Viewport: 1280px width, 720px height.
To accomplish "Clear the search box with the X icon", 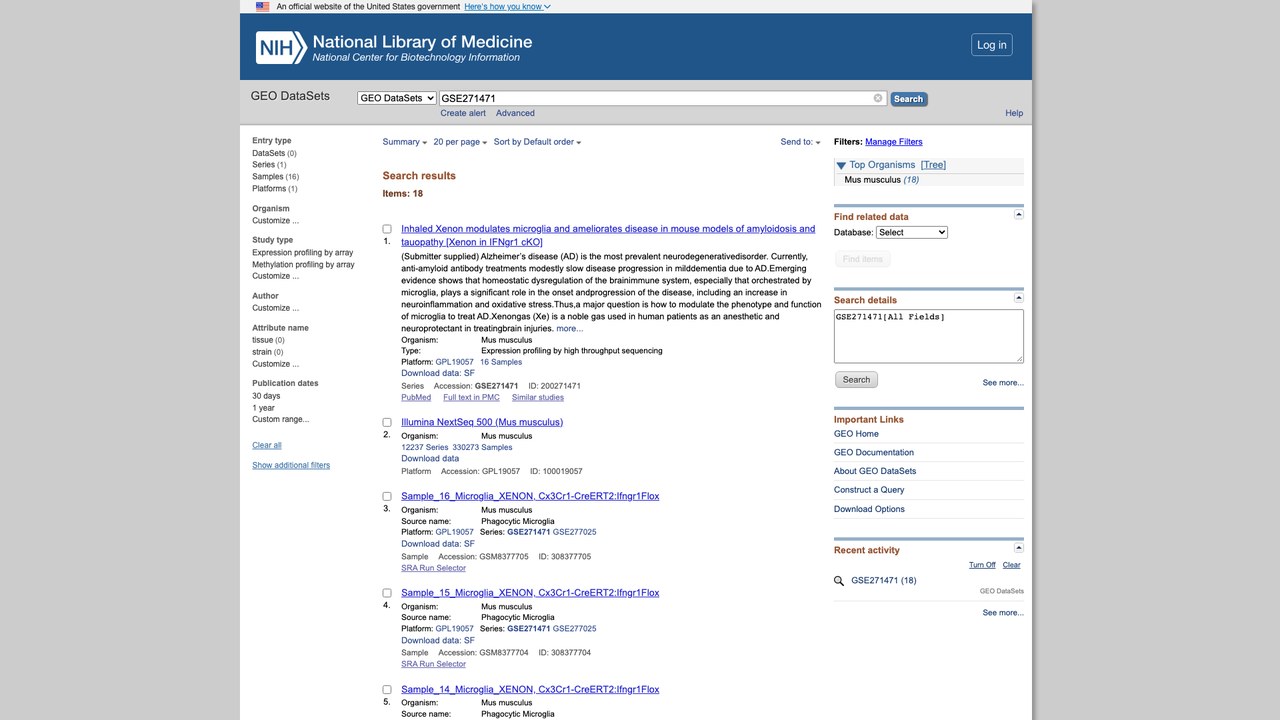I will [878, 98].
